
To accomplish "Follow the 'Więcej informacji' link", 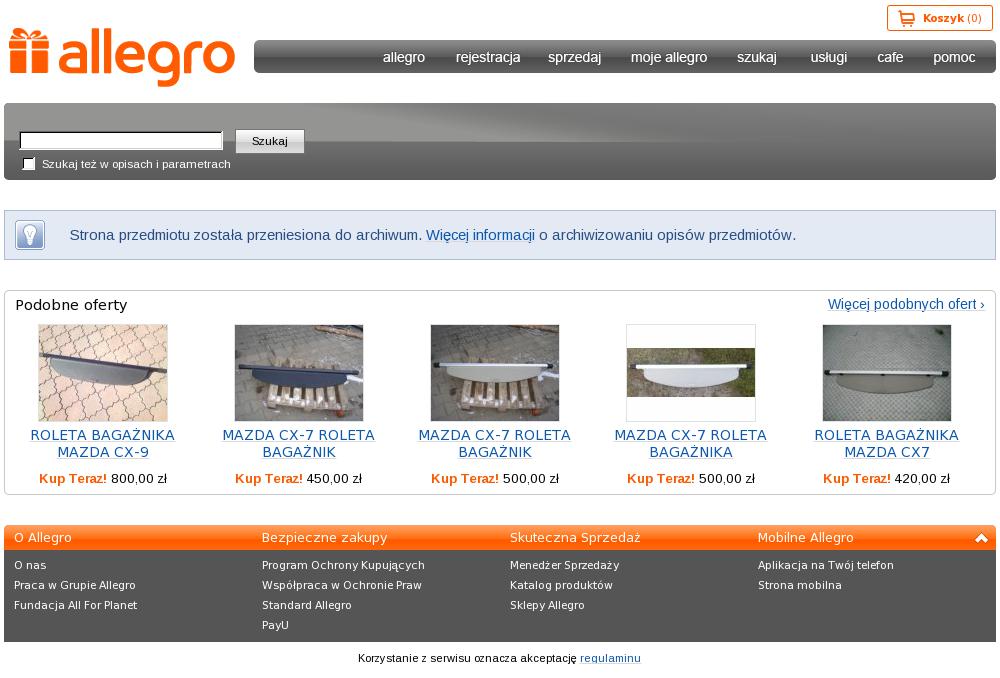I will click(x=480, y=235).
